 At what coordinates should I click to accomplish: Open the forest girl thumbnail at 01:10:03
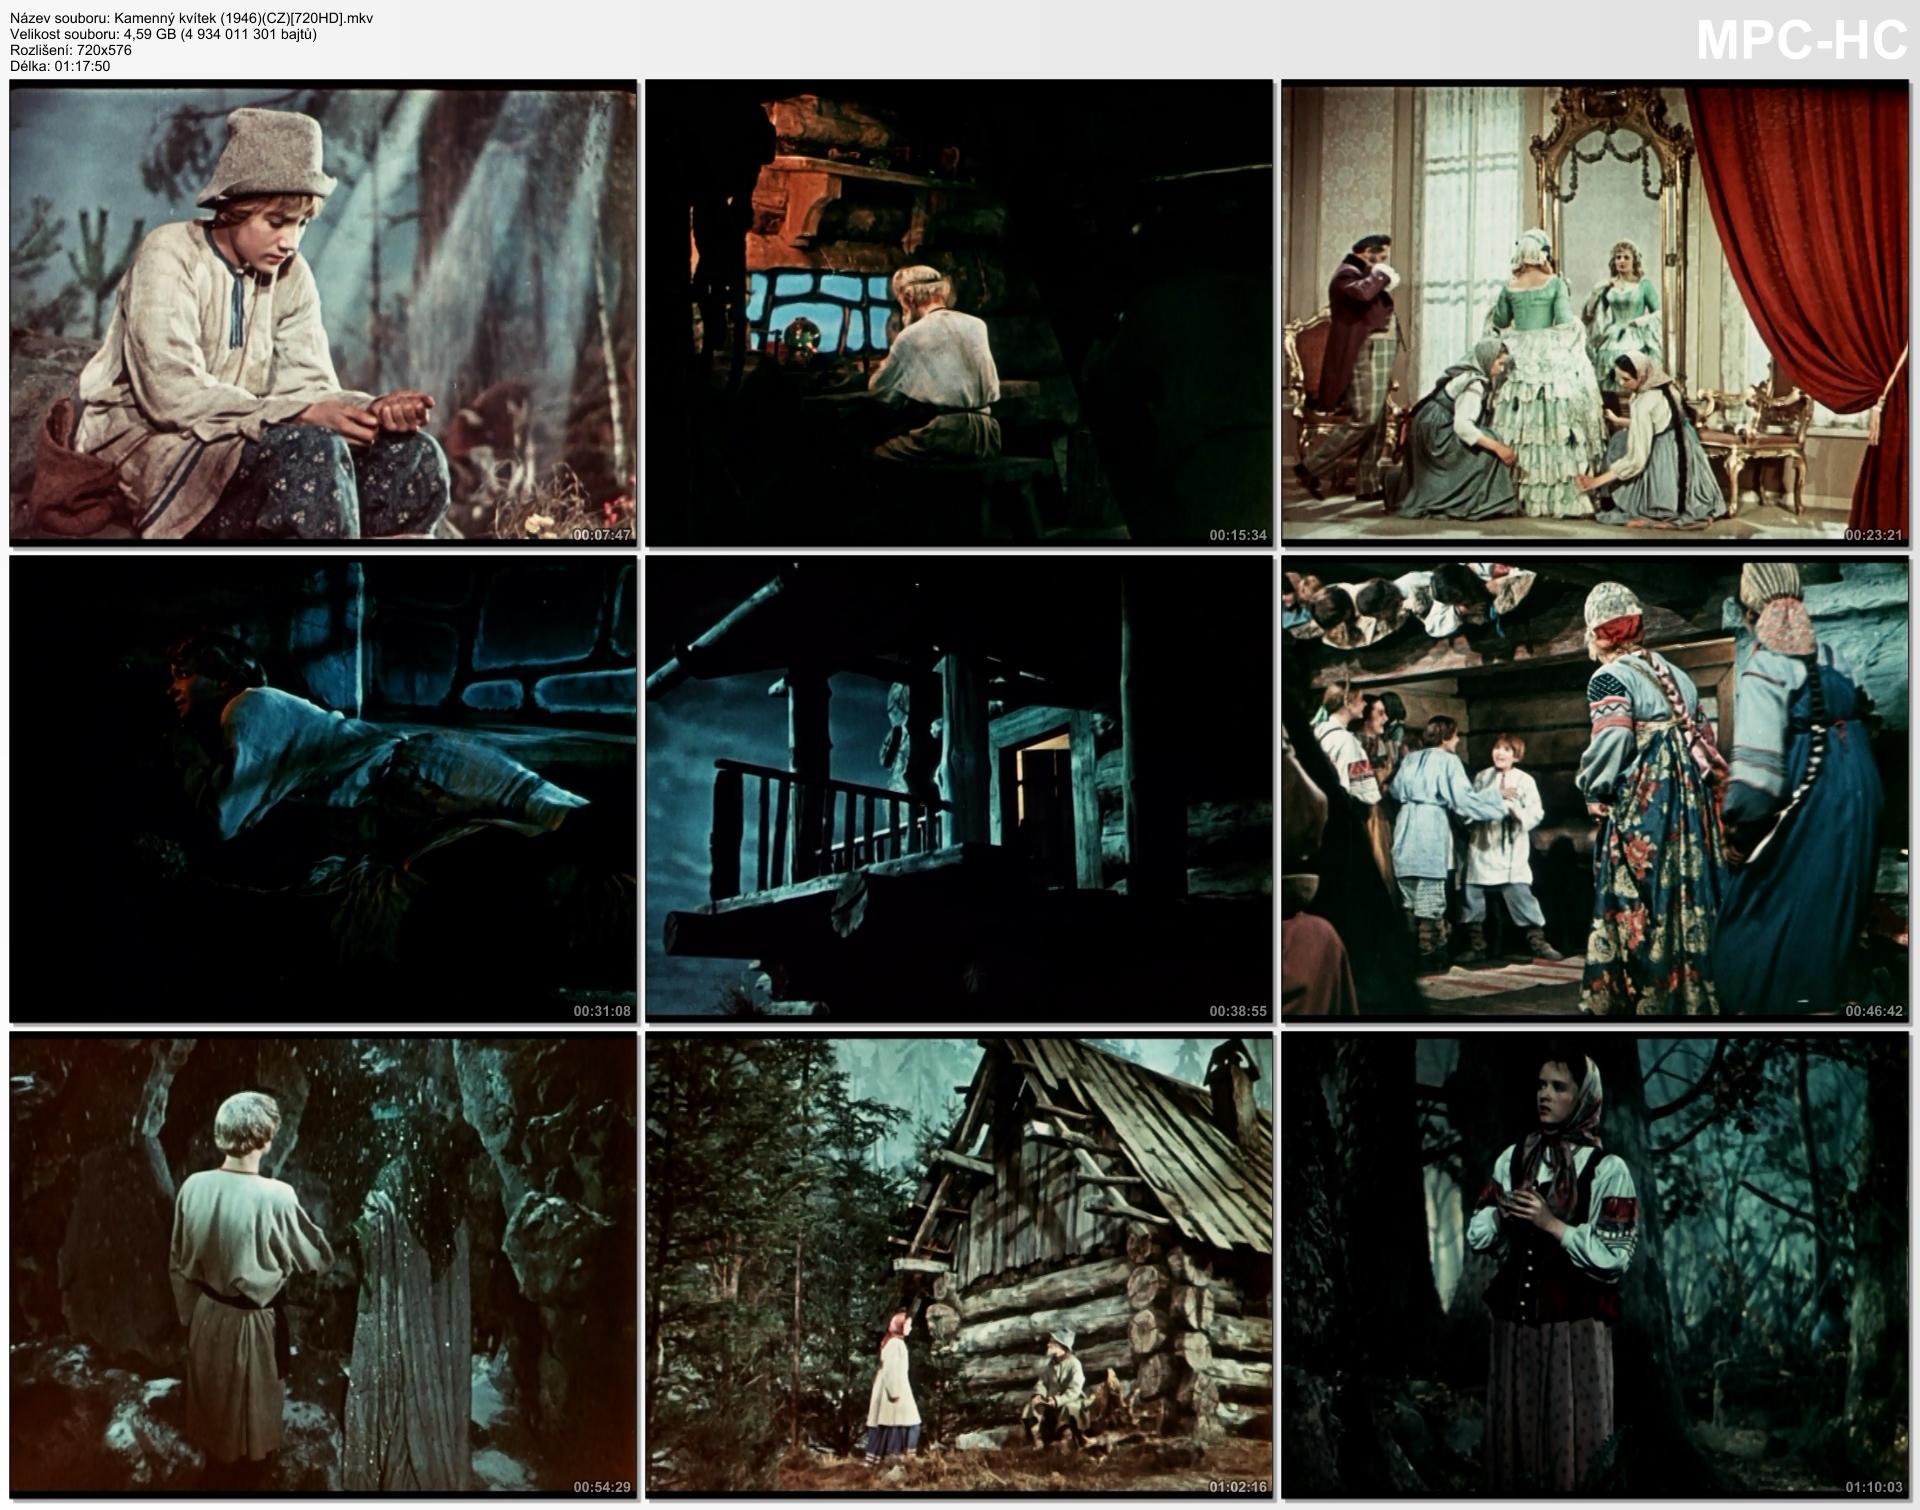point(1595,1266)
